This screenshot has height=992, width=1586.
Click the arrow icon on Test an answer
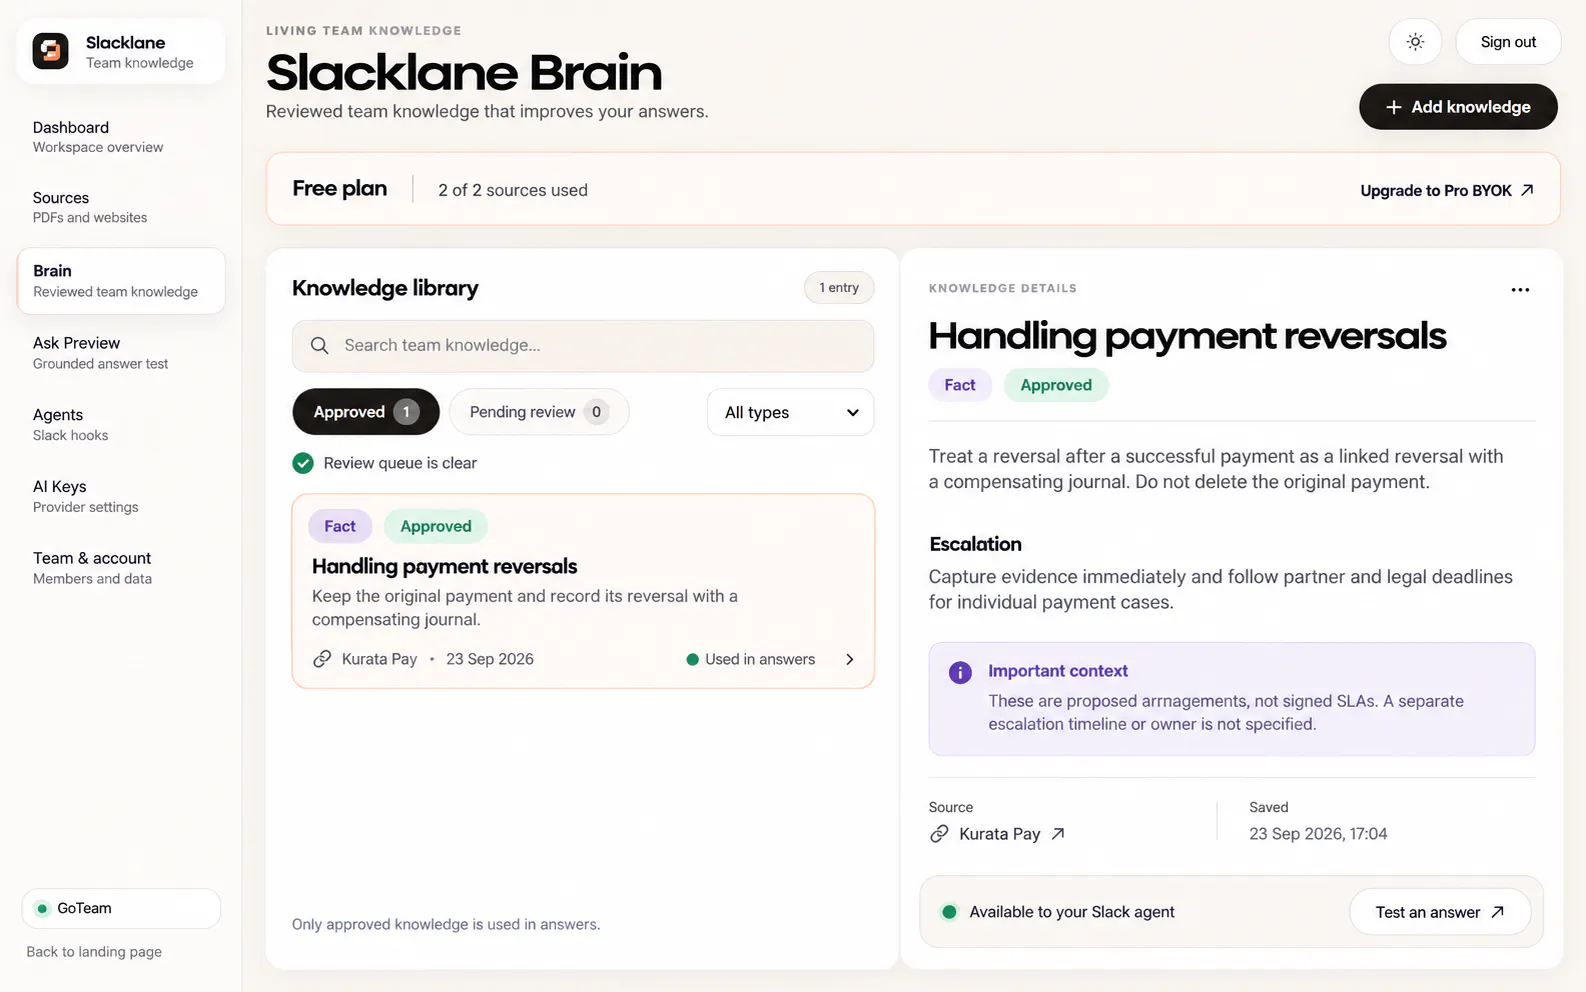(1497, 912)
